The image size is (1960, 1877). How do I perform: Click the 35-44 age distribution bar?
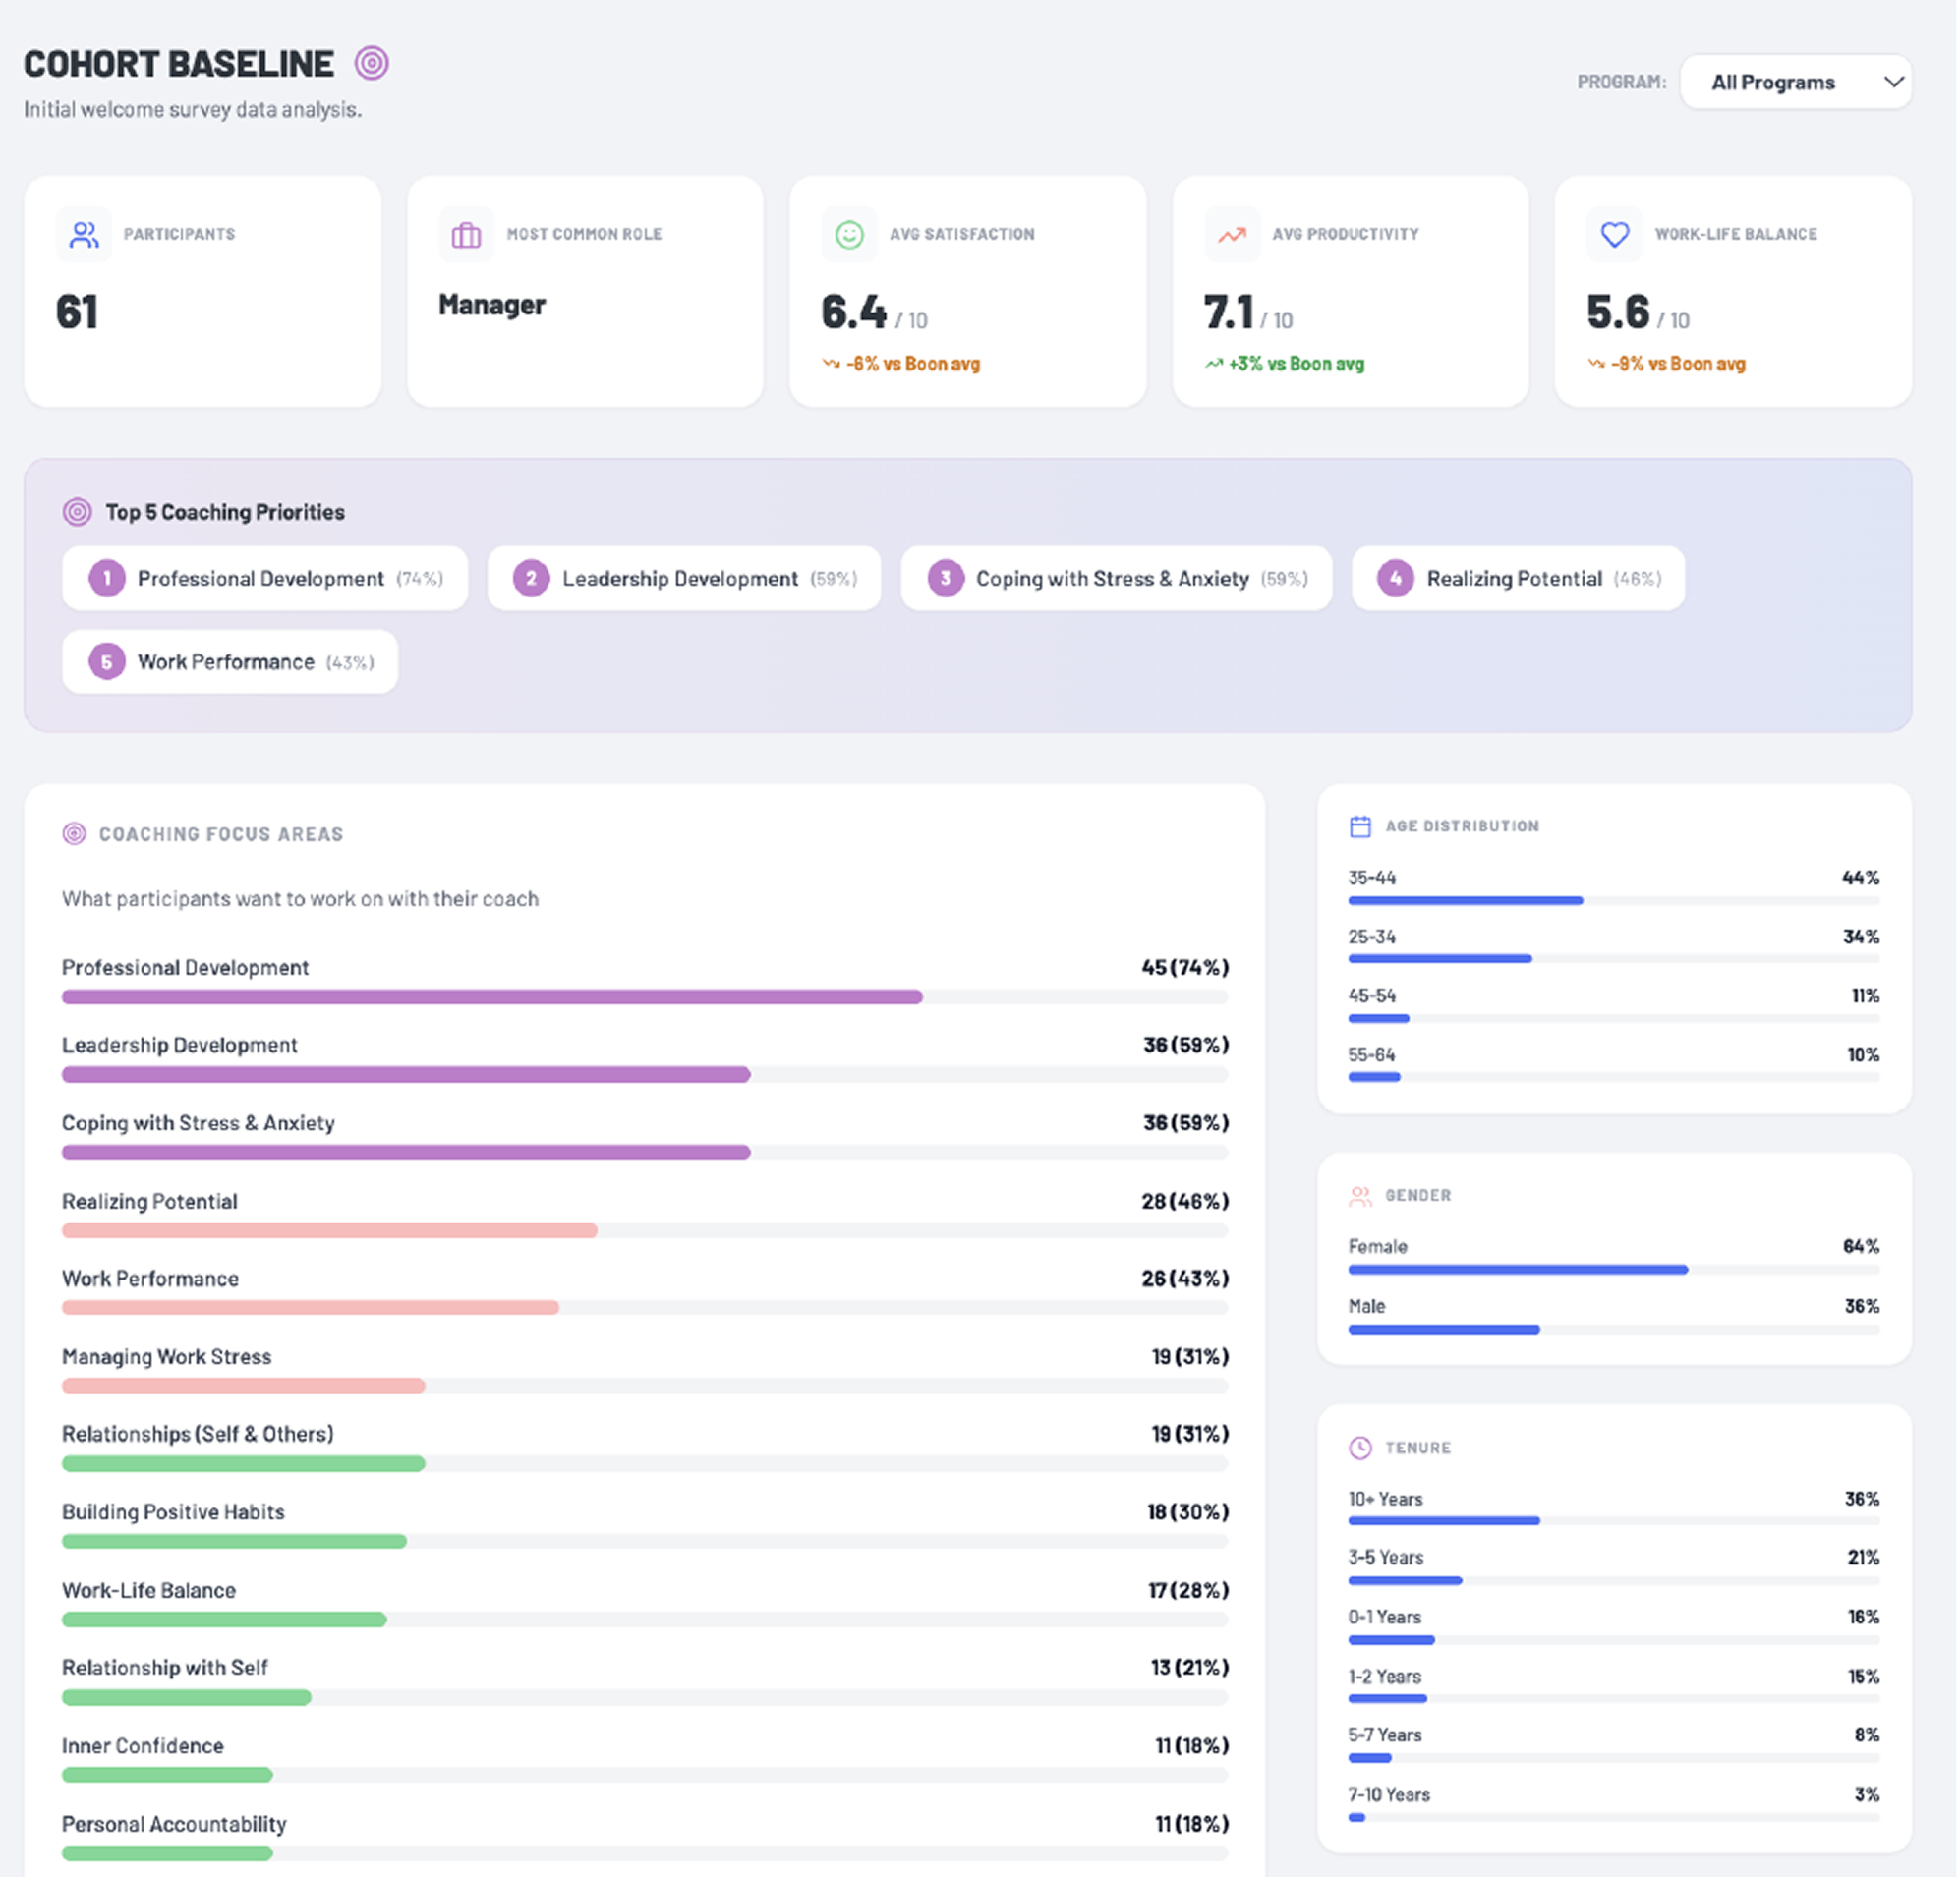[x=1465, y=901]
